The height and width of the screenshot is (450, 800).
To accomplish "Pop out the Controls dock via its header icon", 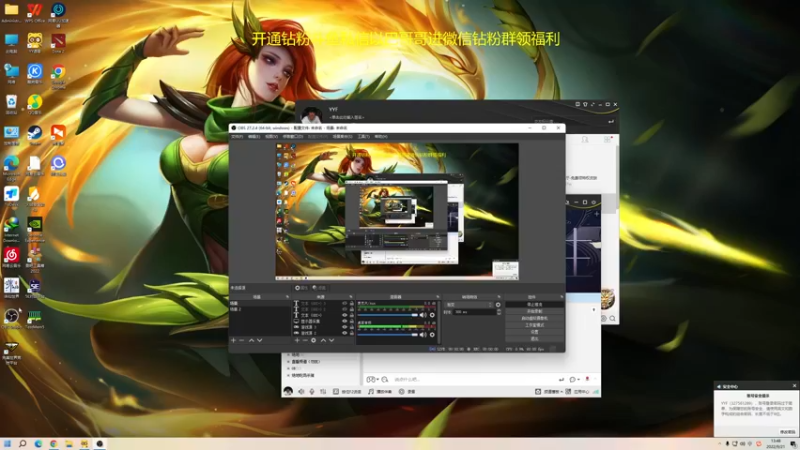I will point(561,296).
